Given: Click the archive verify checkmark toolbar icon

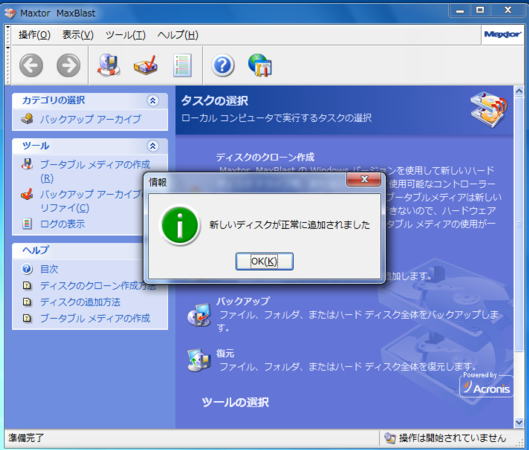Looking at the screenshot, I should 146,65.
